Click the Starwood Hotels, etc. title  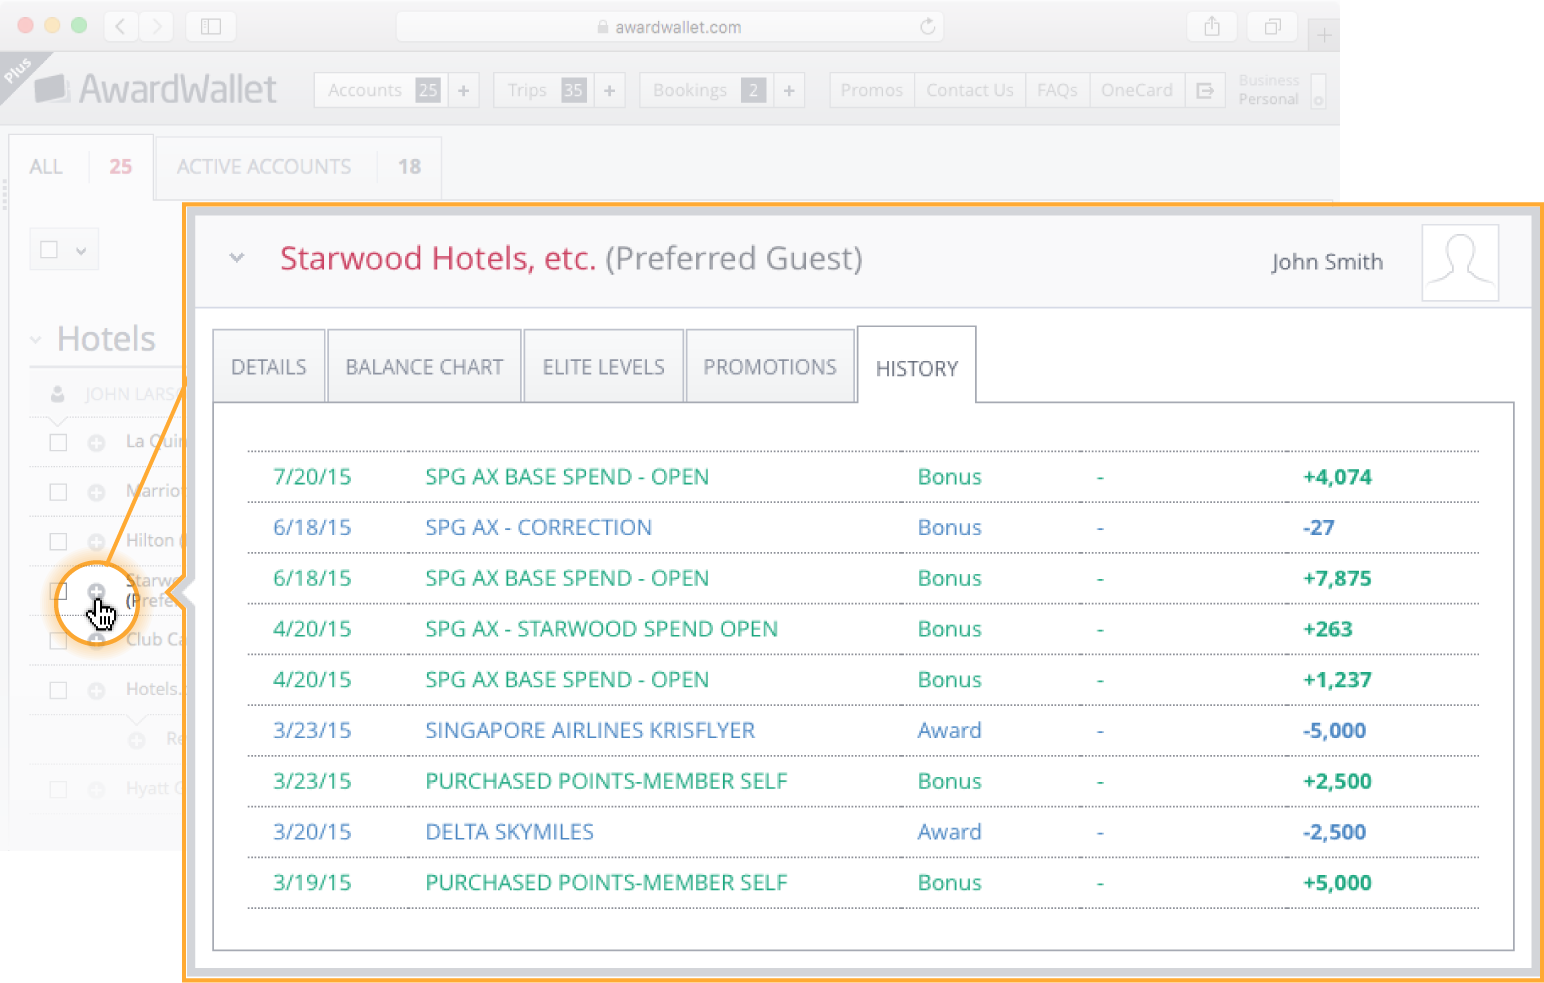click(x=438, y=258)
